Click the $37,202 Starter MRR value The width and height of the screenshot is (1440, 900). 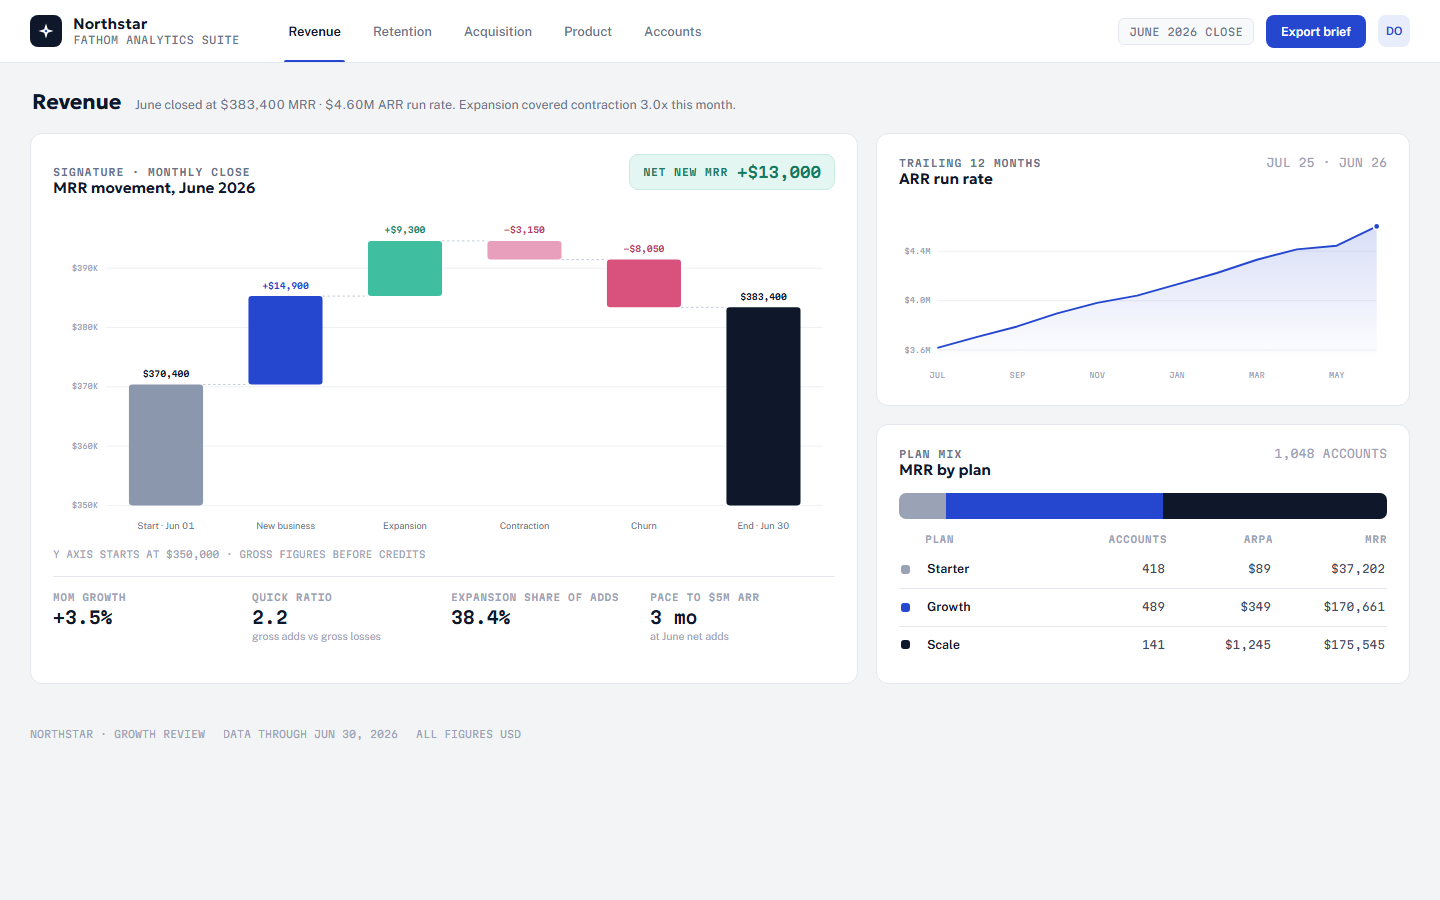1358,569
